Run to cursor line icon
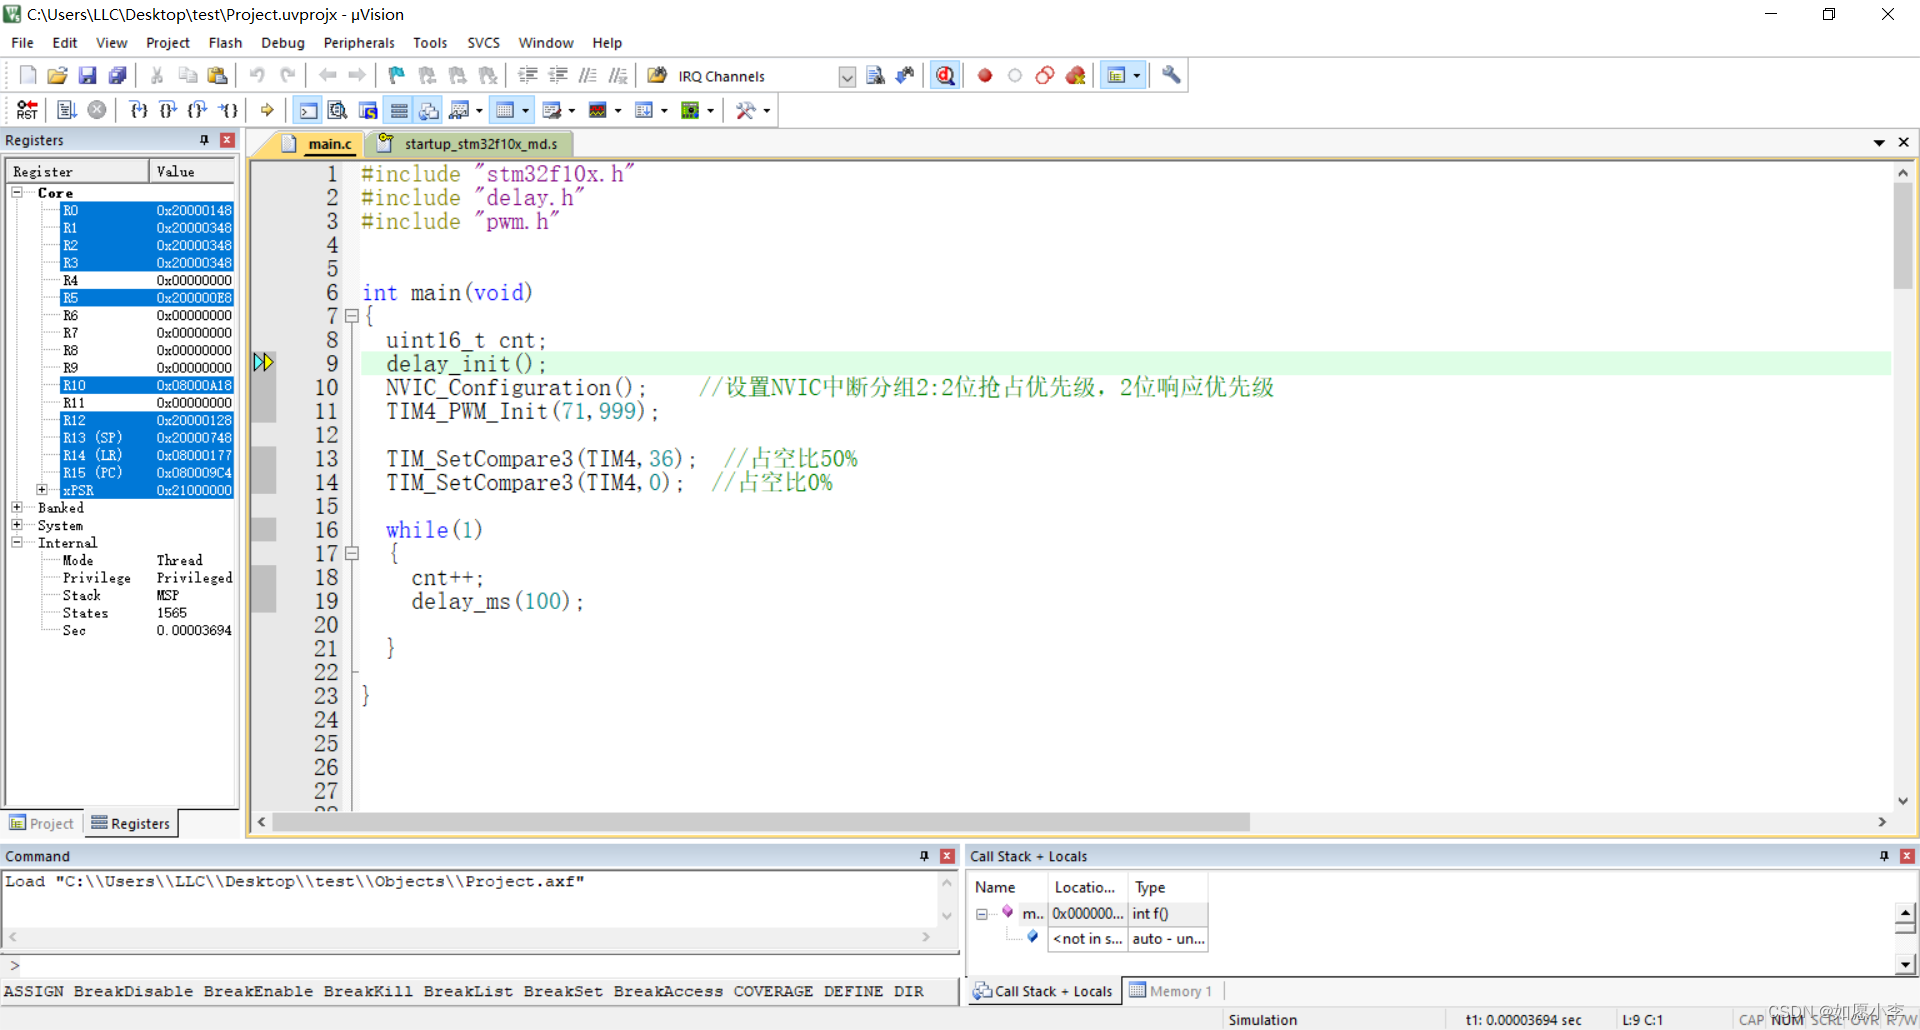Screen dimensions: 1920x1030 [x=228, y=110]
